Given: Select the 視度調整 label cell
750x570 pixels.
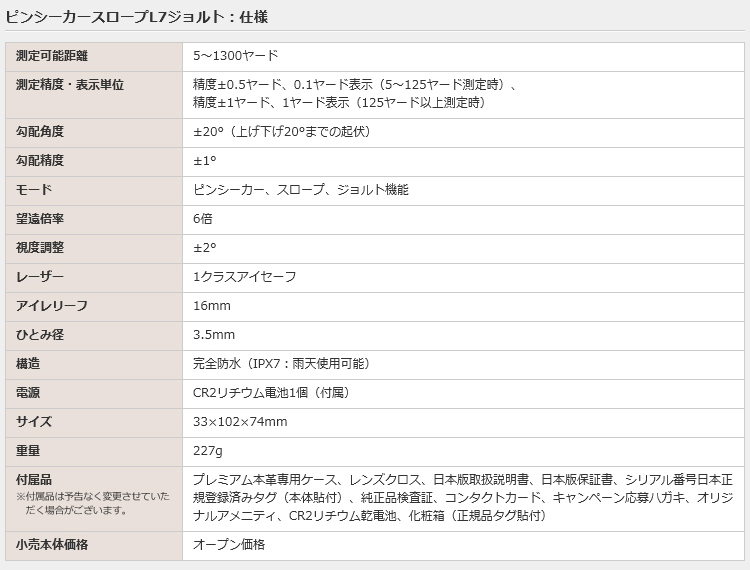Looking at the screenshot, I should click(94, 249).
